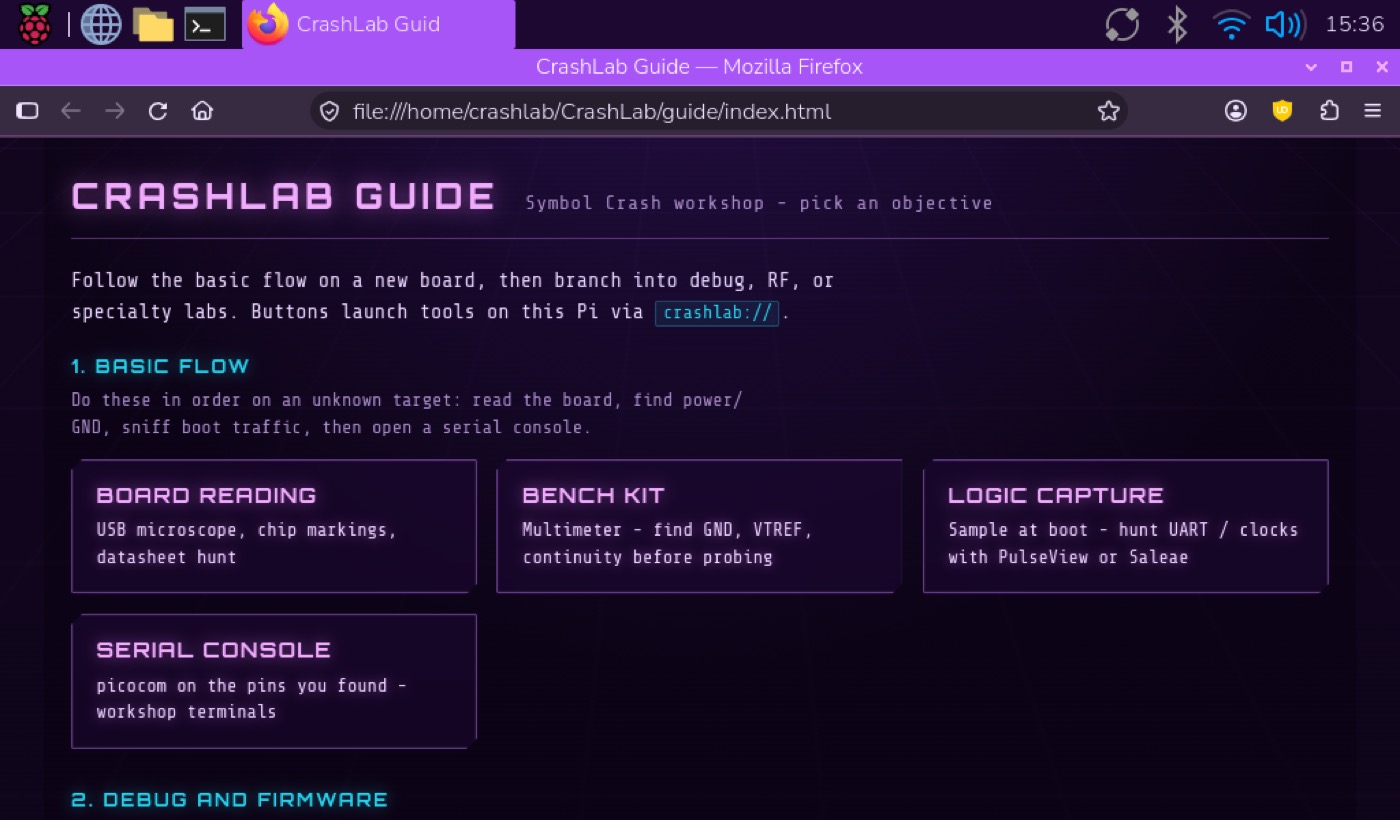Open the Extensions puzzle-piece menu
The width and height of the screenshot is (1400, 820).
tap(1329, 111)
